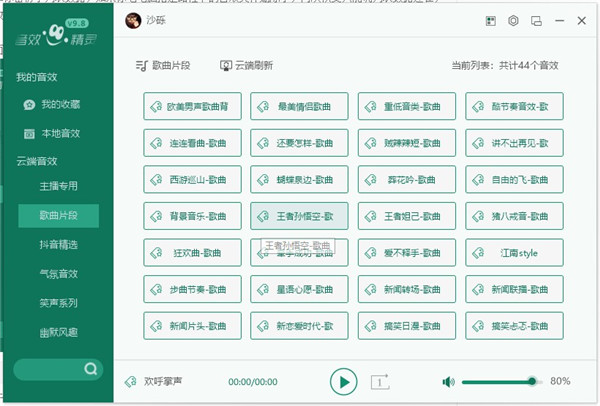
Task: Mute the volume speaker icon
Action: click(448, 381)
